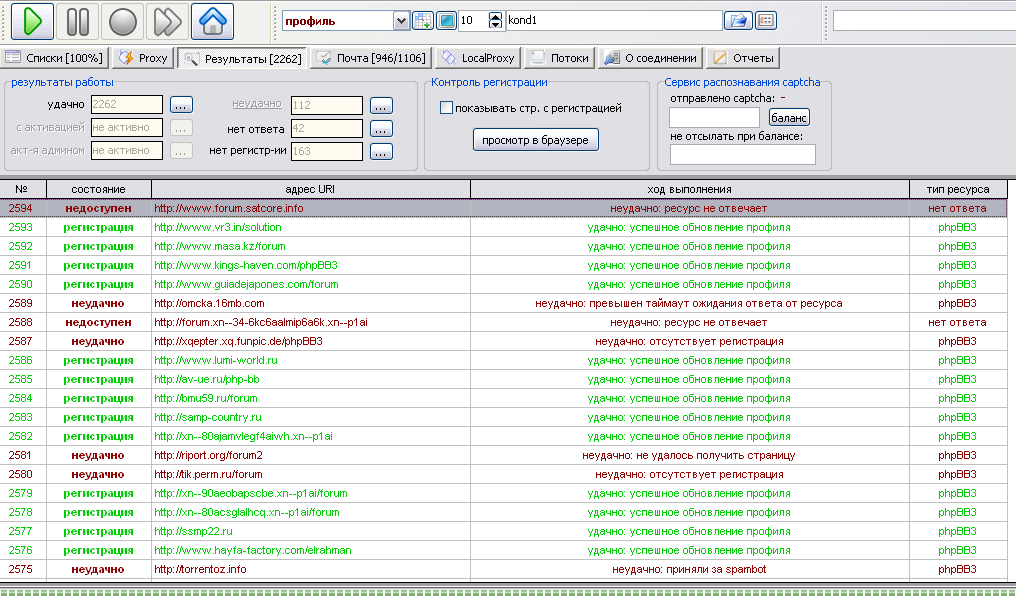This screenshot has width=1016, height=596.
Task: Click the 'тип ресурса' column header
Action: click(958, 189)
